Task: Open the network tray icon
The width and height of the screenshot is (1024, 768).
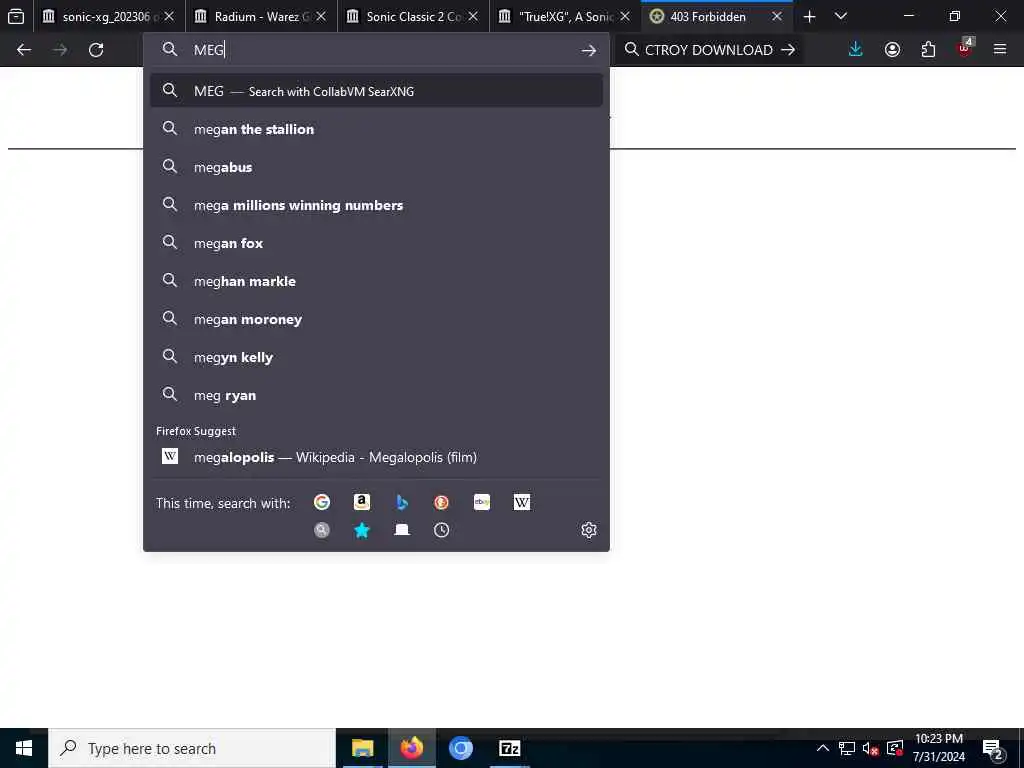Action: 846,748
